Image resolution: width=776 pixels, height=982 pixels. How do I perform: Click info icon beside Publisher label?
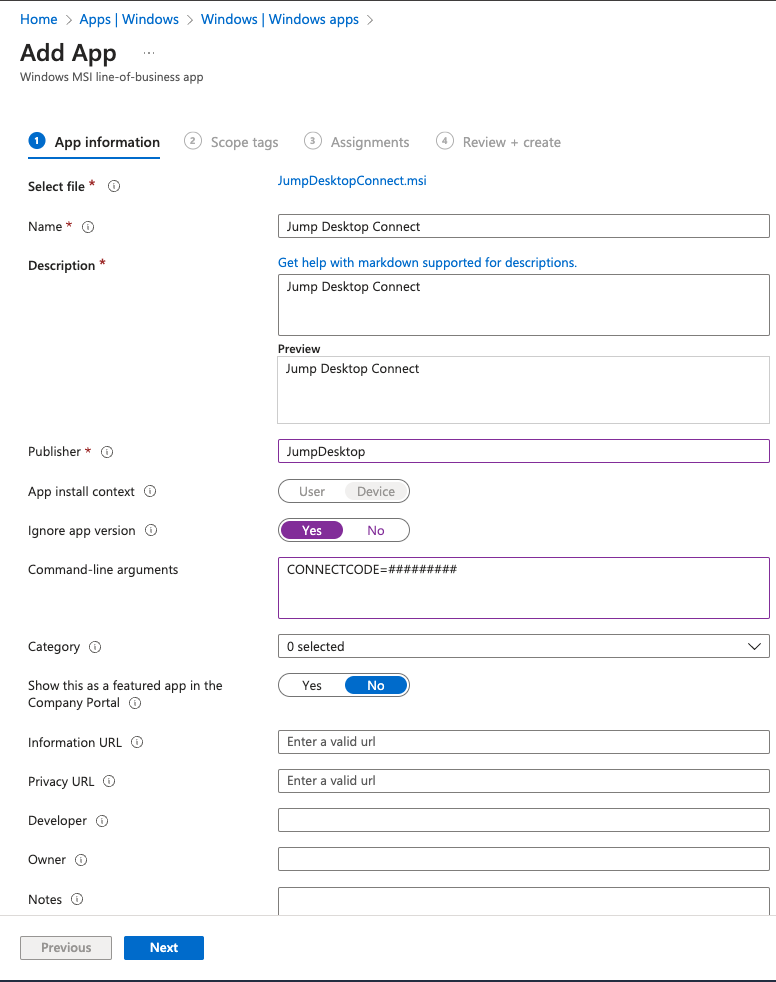pyautogui.click(x=106, y=452)
